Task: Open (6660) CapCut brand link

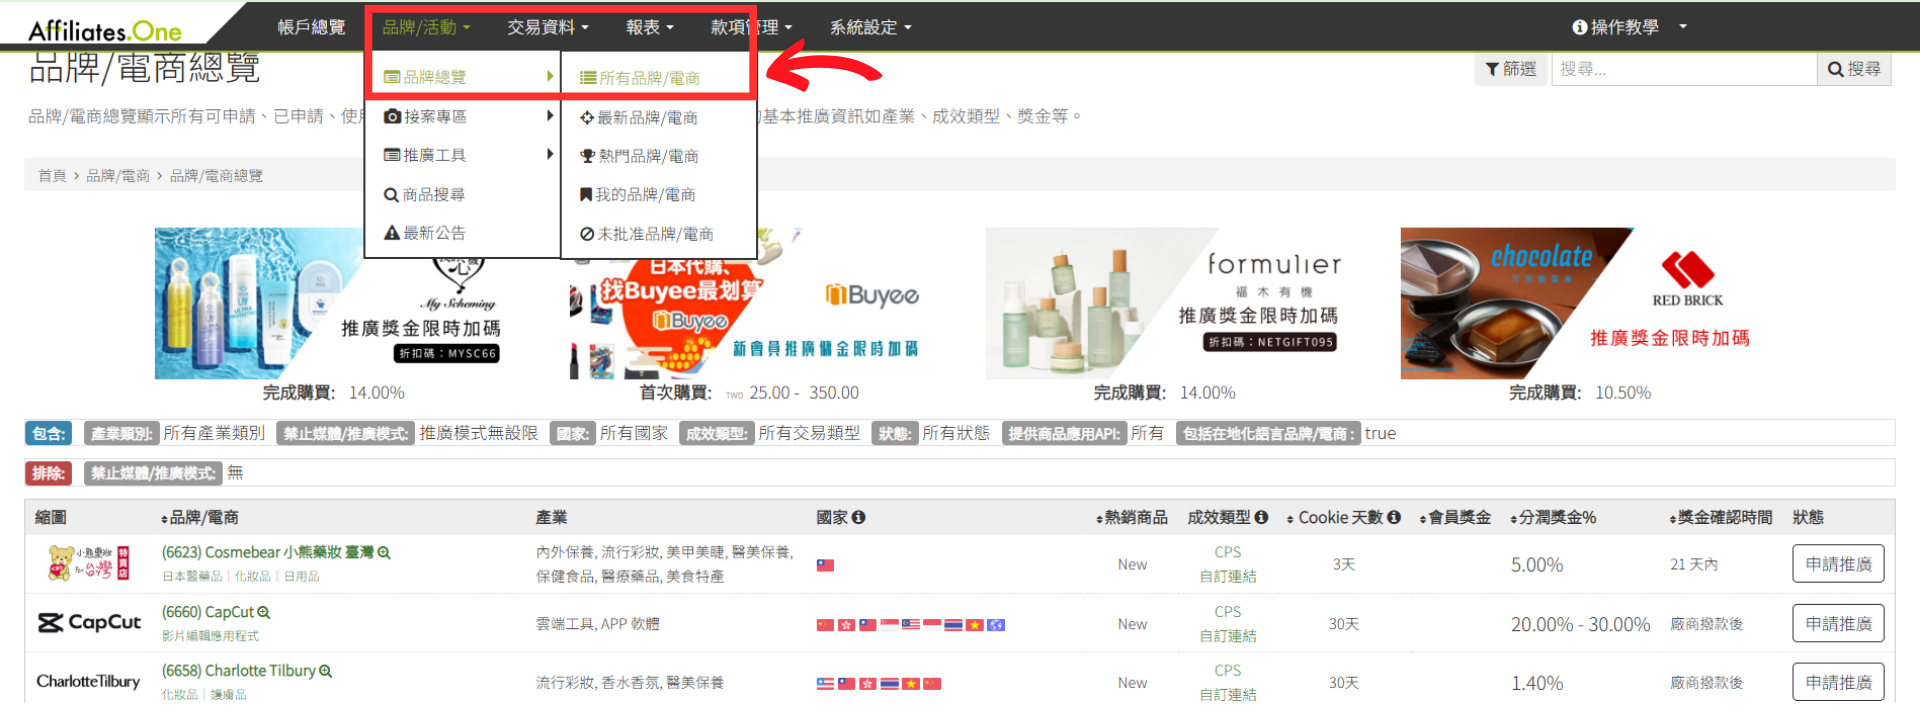Action: [208, 612]
